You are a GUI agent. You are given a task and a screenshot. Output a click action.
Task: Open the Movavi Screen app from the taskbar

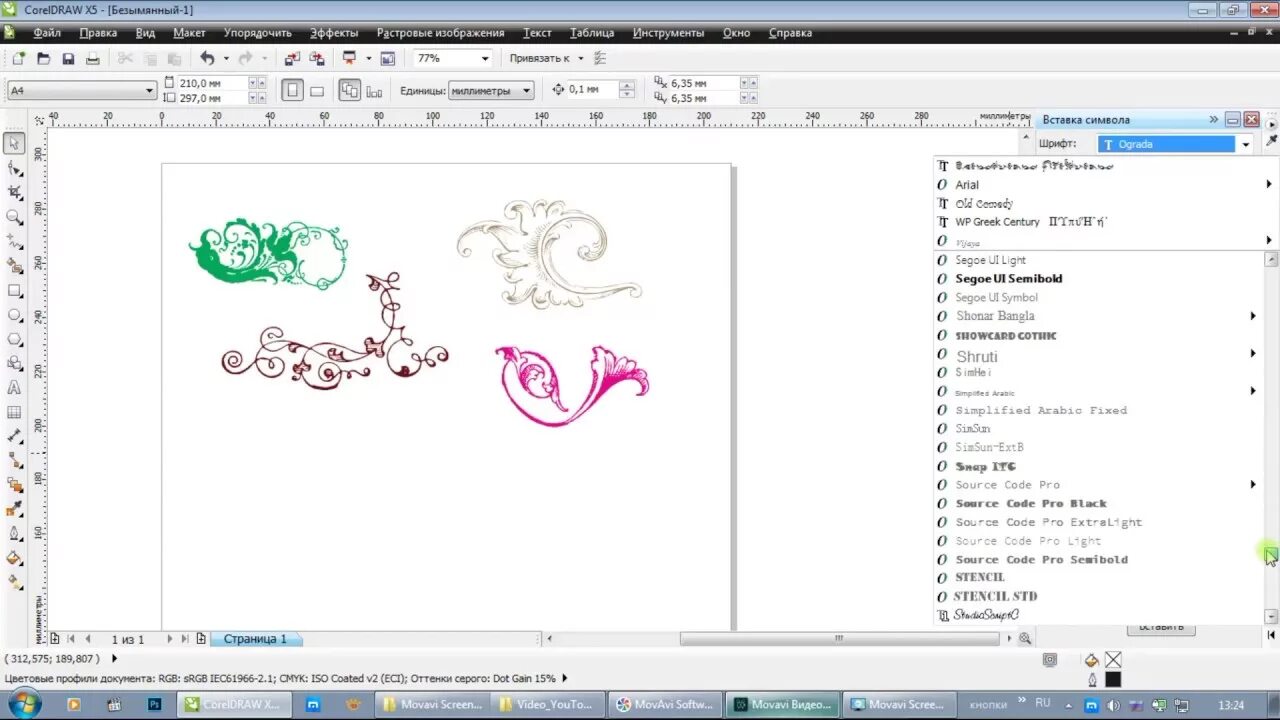[899, 703]
